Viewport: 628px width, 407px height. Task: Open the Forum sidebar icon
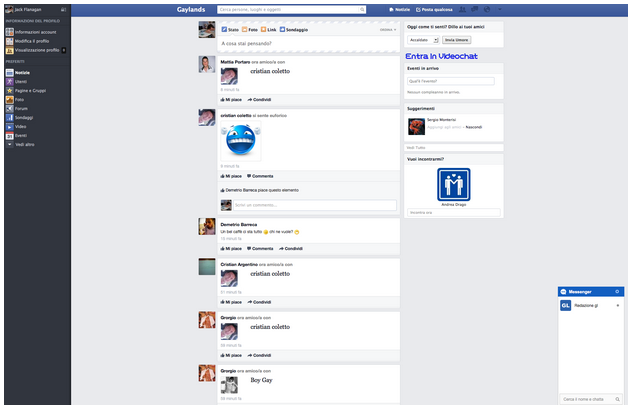point(9,109)
